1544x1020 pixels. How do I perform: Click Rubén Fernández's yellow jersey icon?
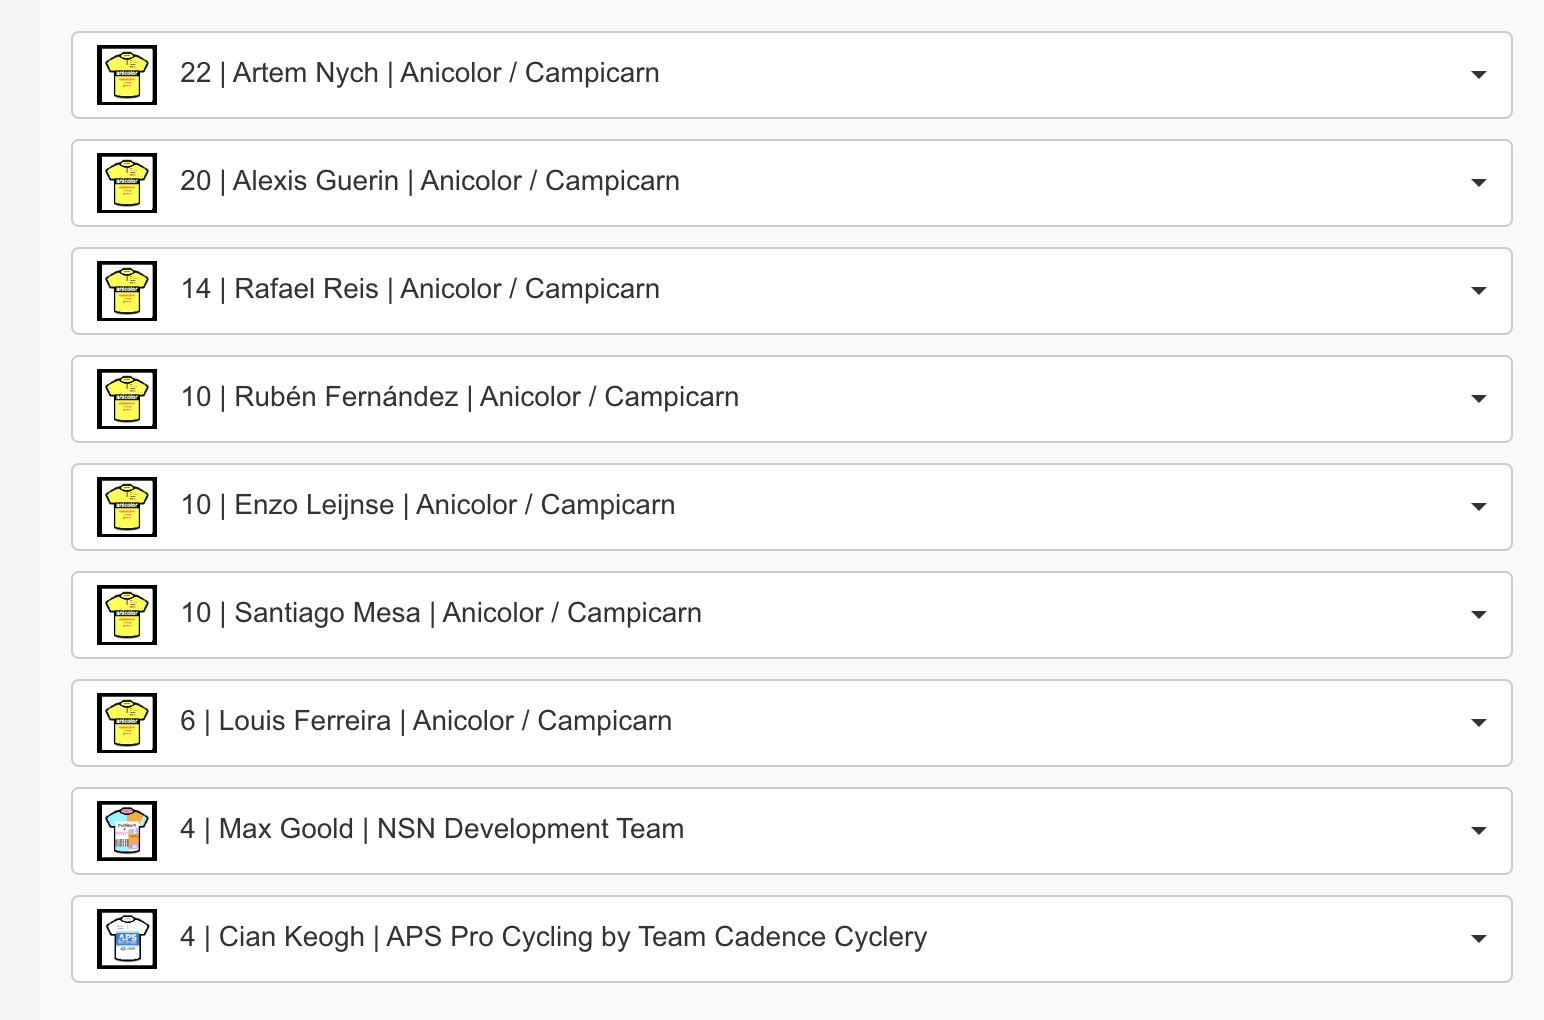pos(127,399)
